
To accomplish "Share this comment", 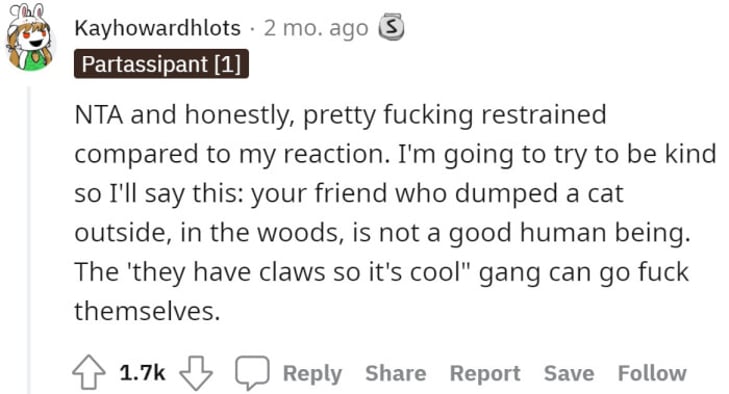I will [396, 373].
